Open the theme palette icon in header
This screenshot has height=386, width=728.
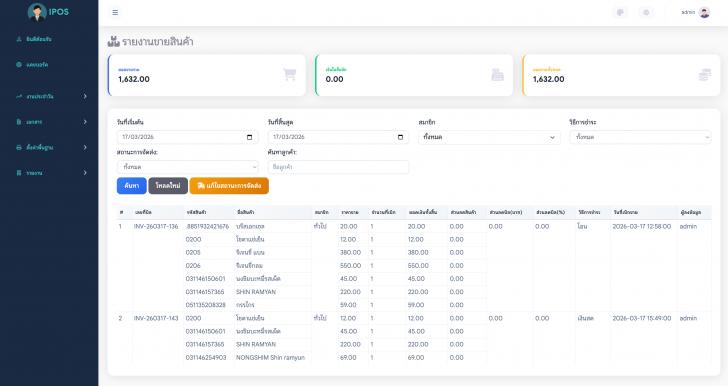coord(620,13)
